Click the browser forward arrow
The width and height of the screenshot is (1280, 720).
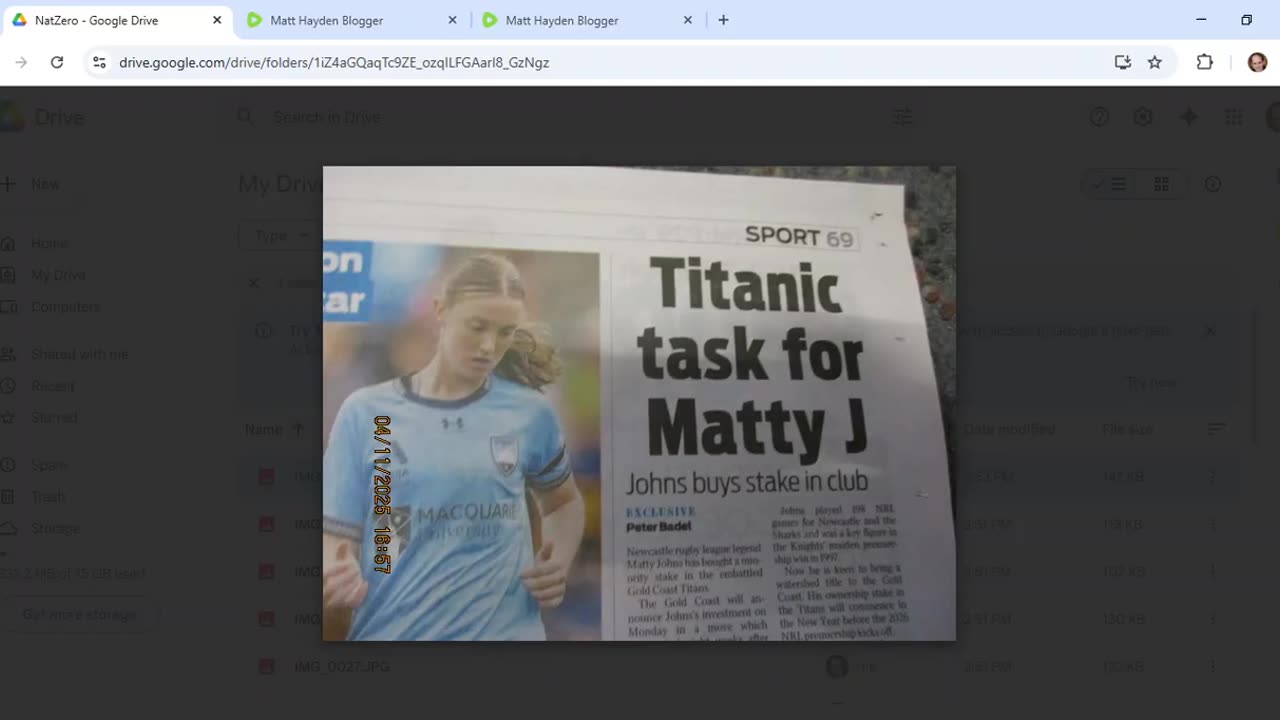(x=21, y=62)
